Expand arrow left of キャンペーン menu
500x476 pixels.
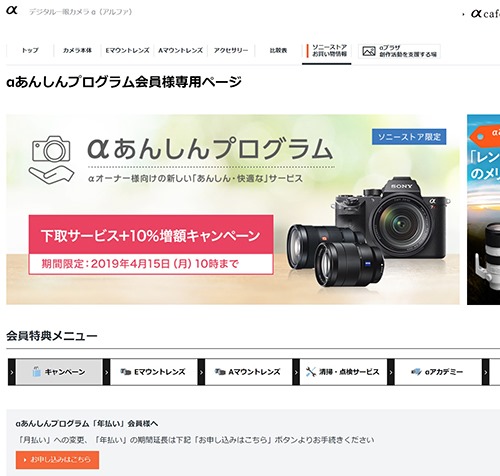click(12, 372)
